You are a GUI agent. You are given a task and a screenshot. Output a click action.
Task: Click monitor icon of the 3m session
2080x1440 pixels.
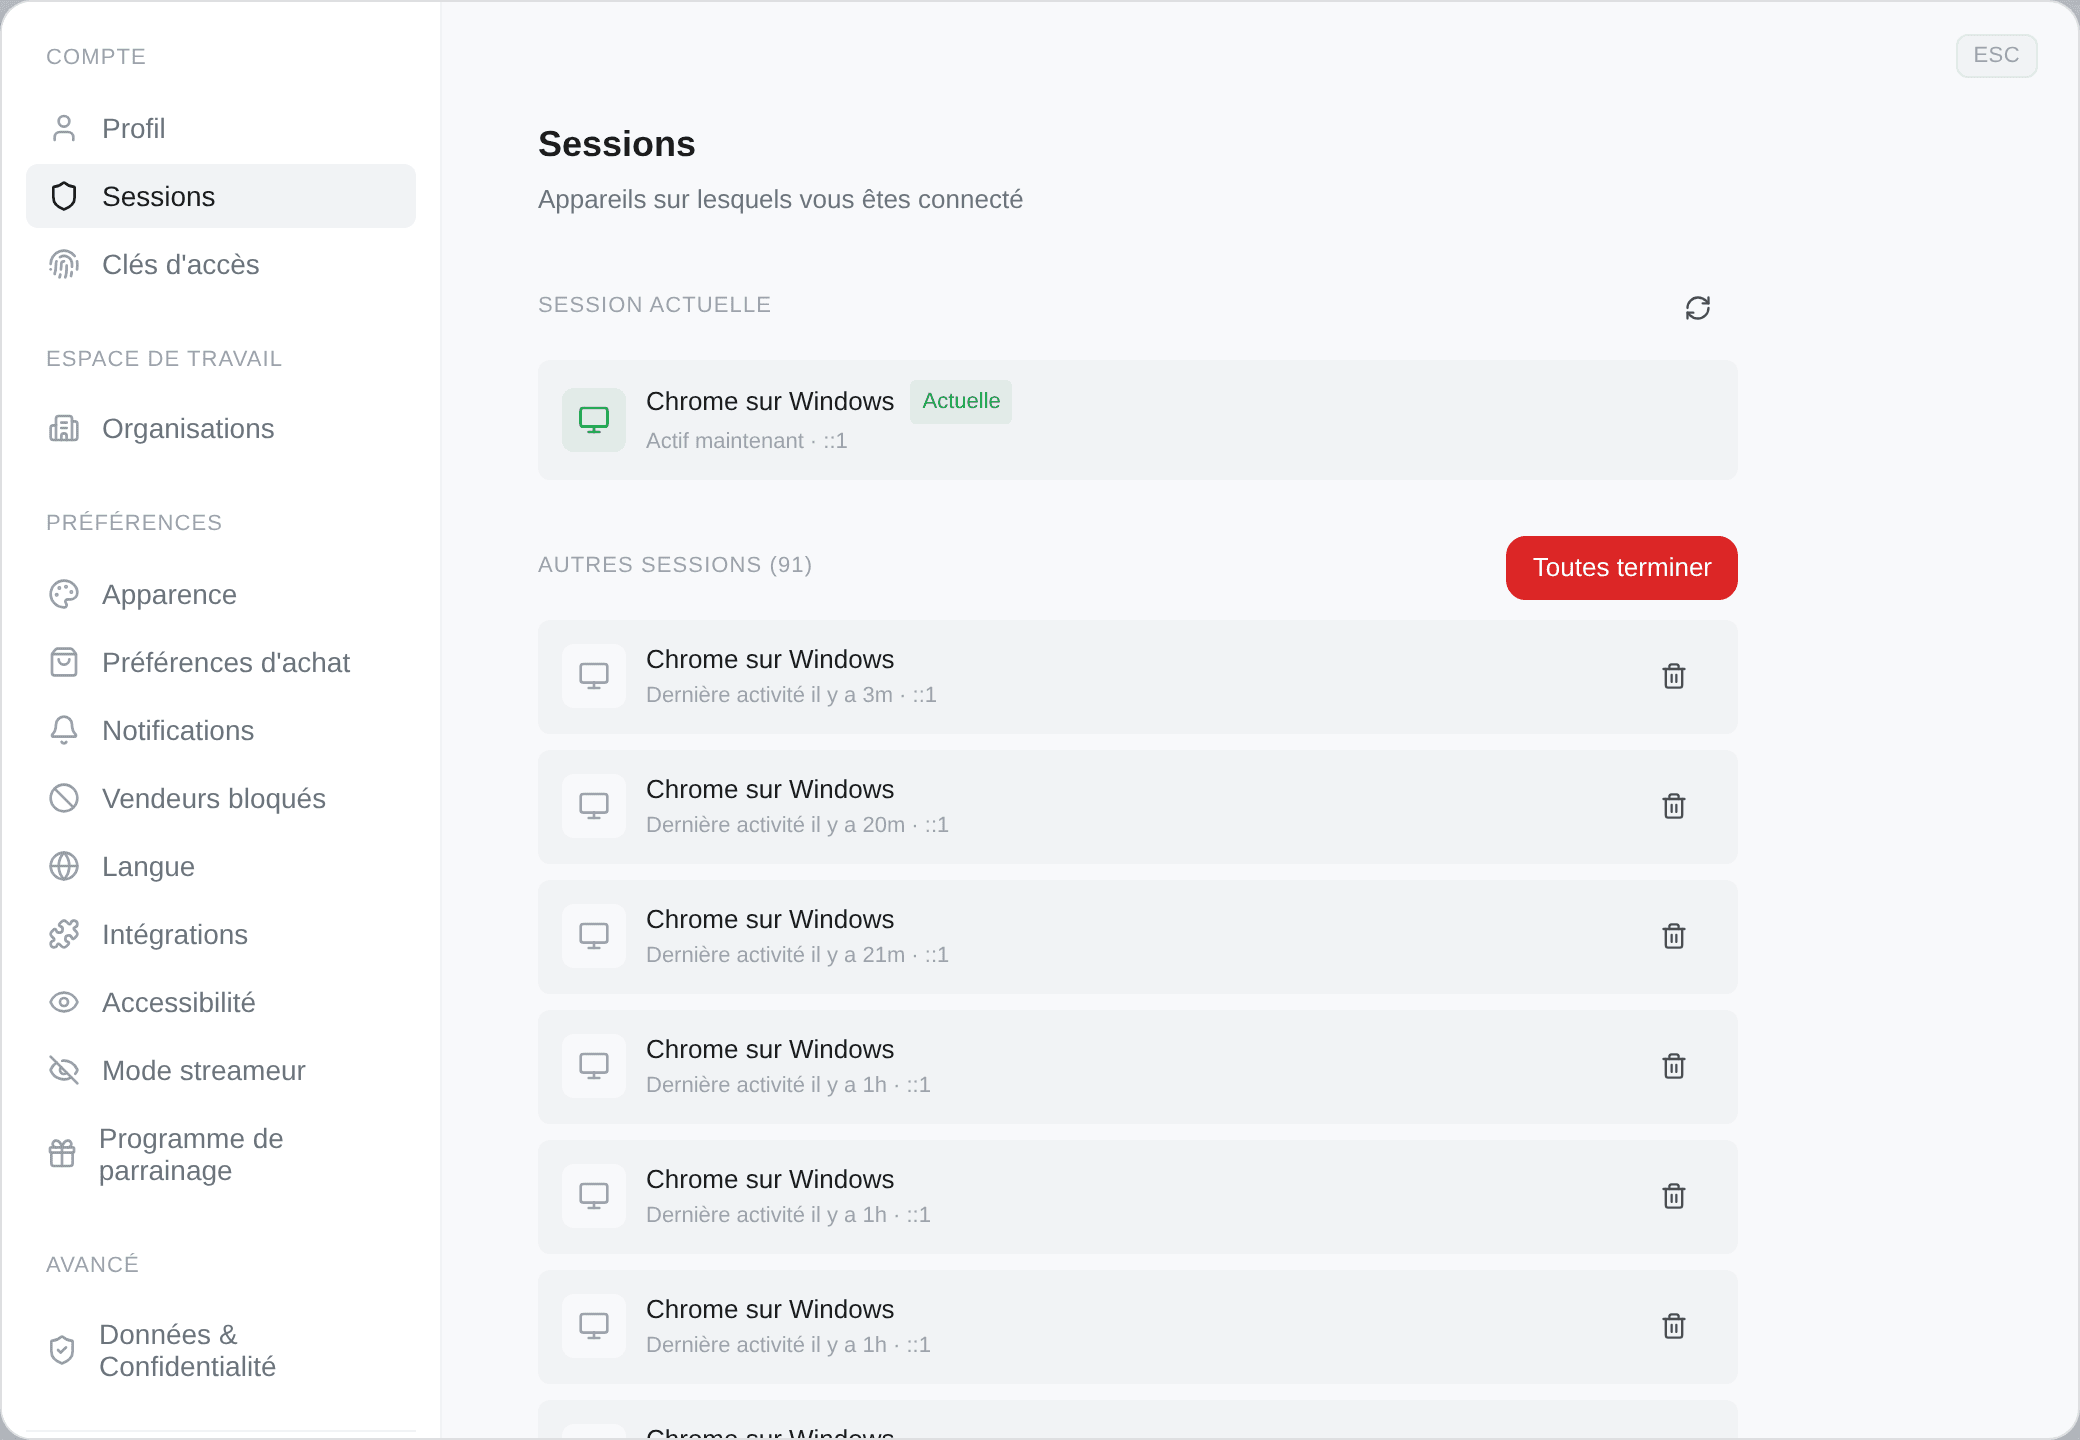coord(594,676)
